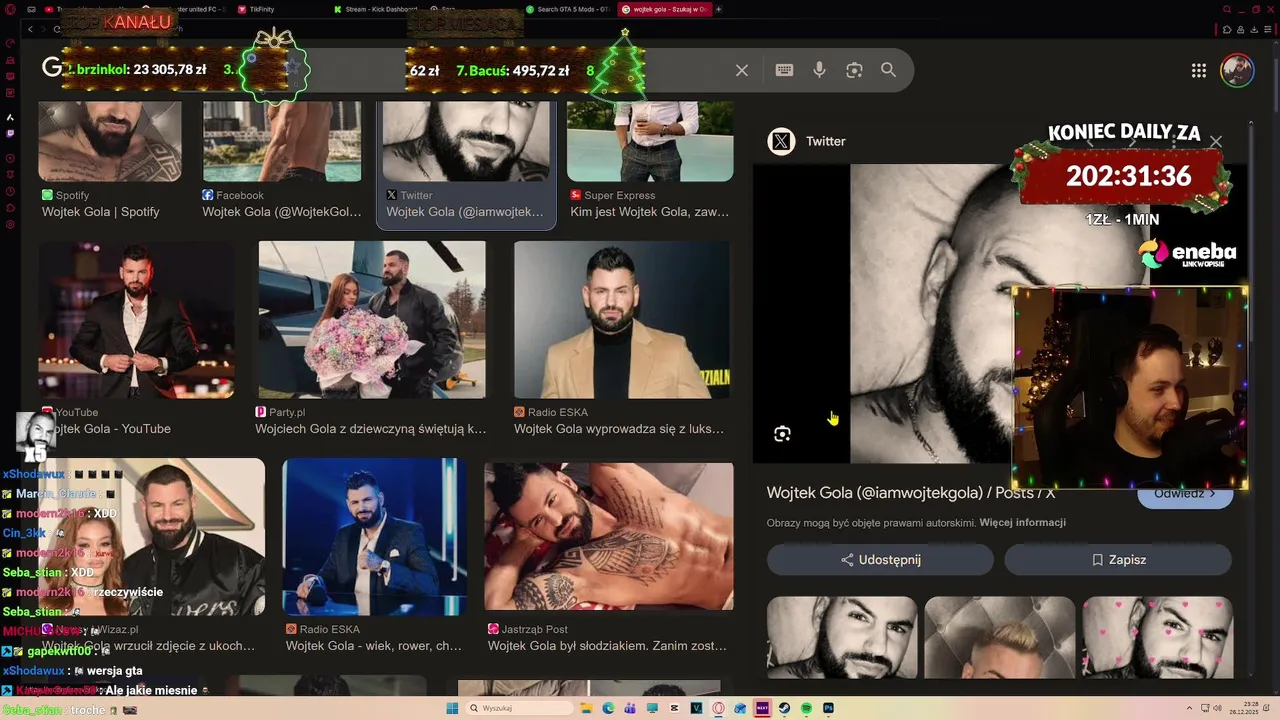This screenshot has height=720, width=1280.
Task: Click the Twitter source label in the preview header
Action: point(826,142)
